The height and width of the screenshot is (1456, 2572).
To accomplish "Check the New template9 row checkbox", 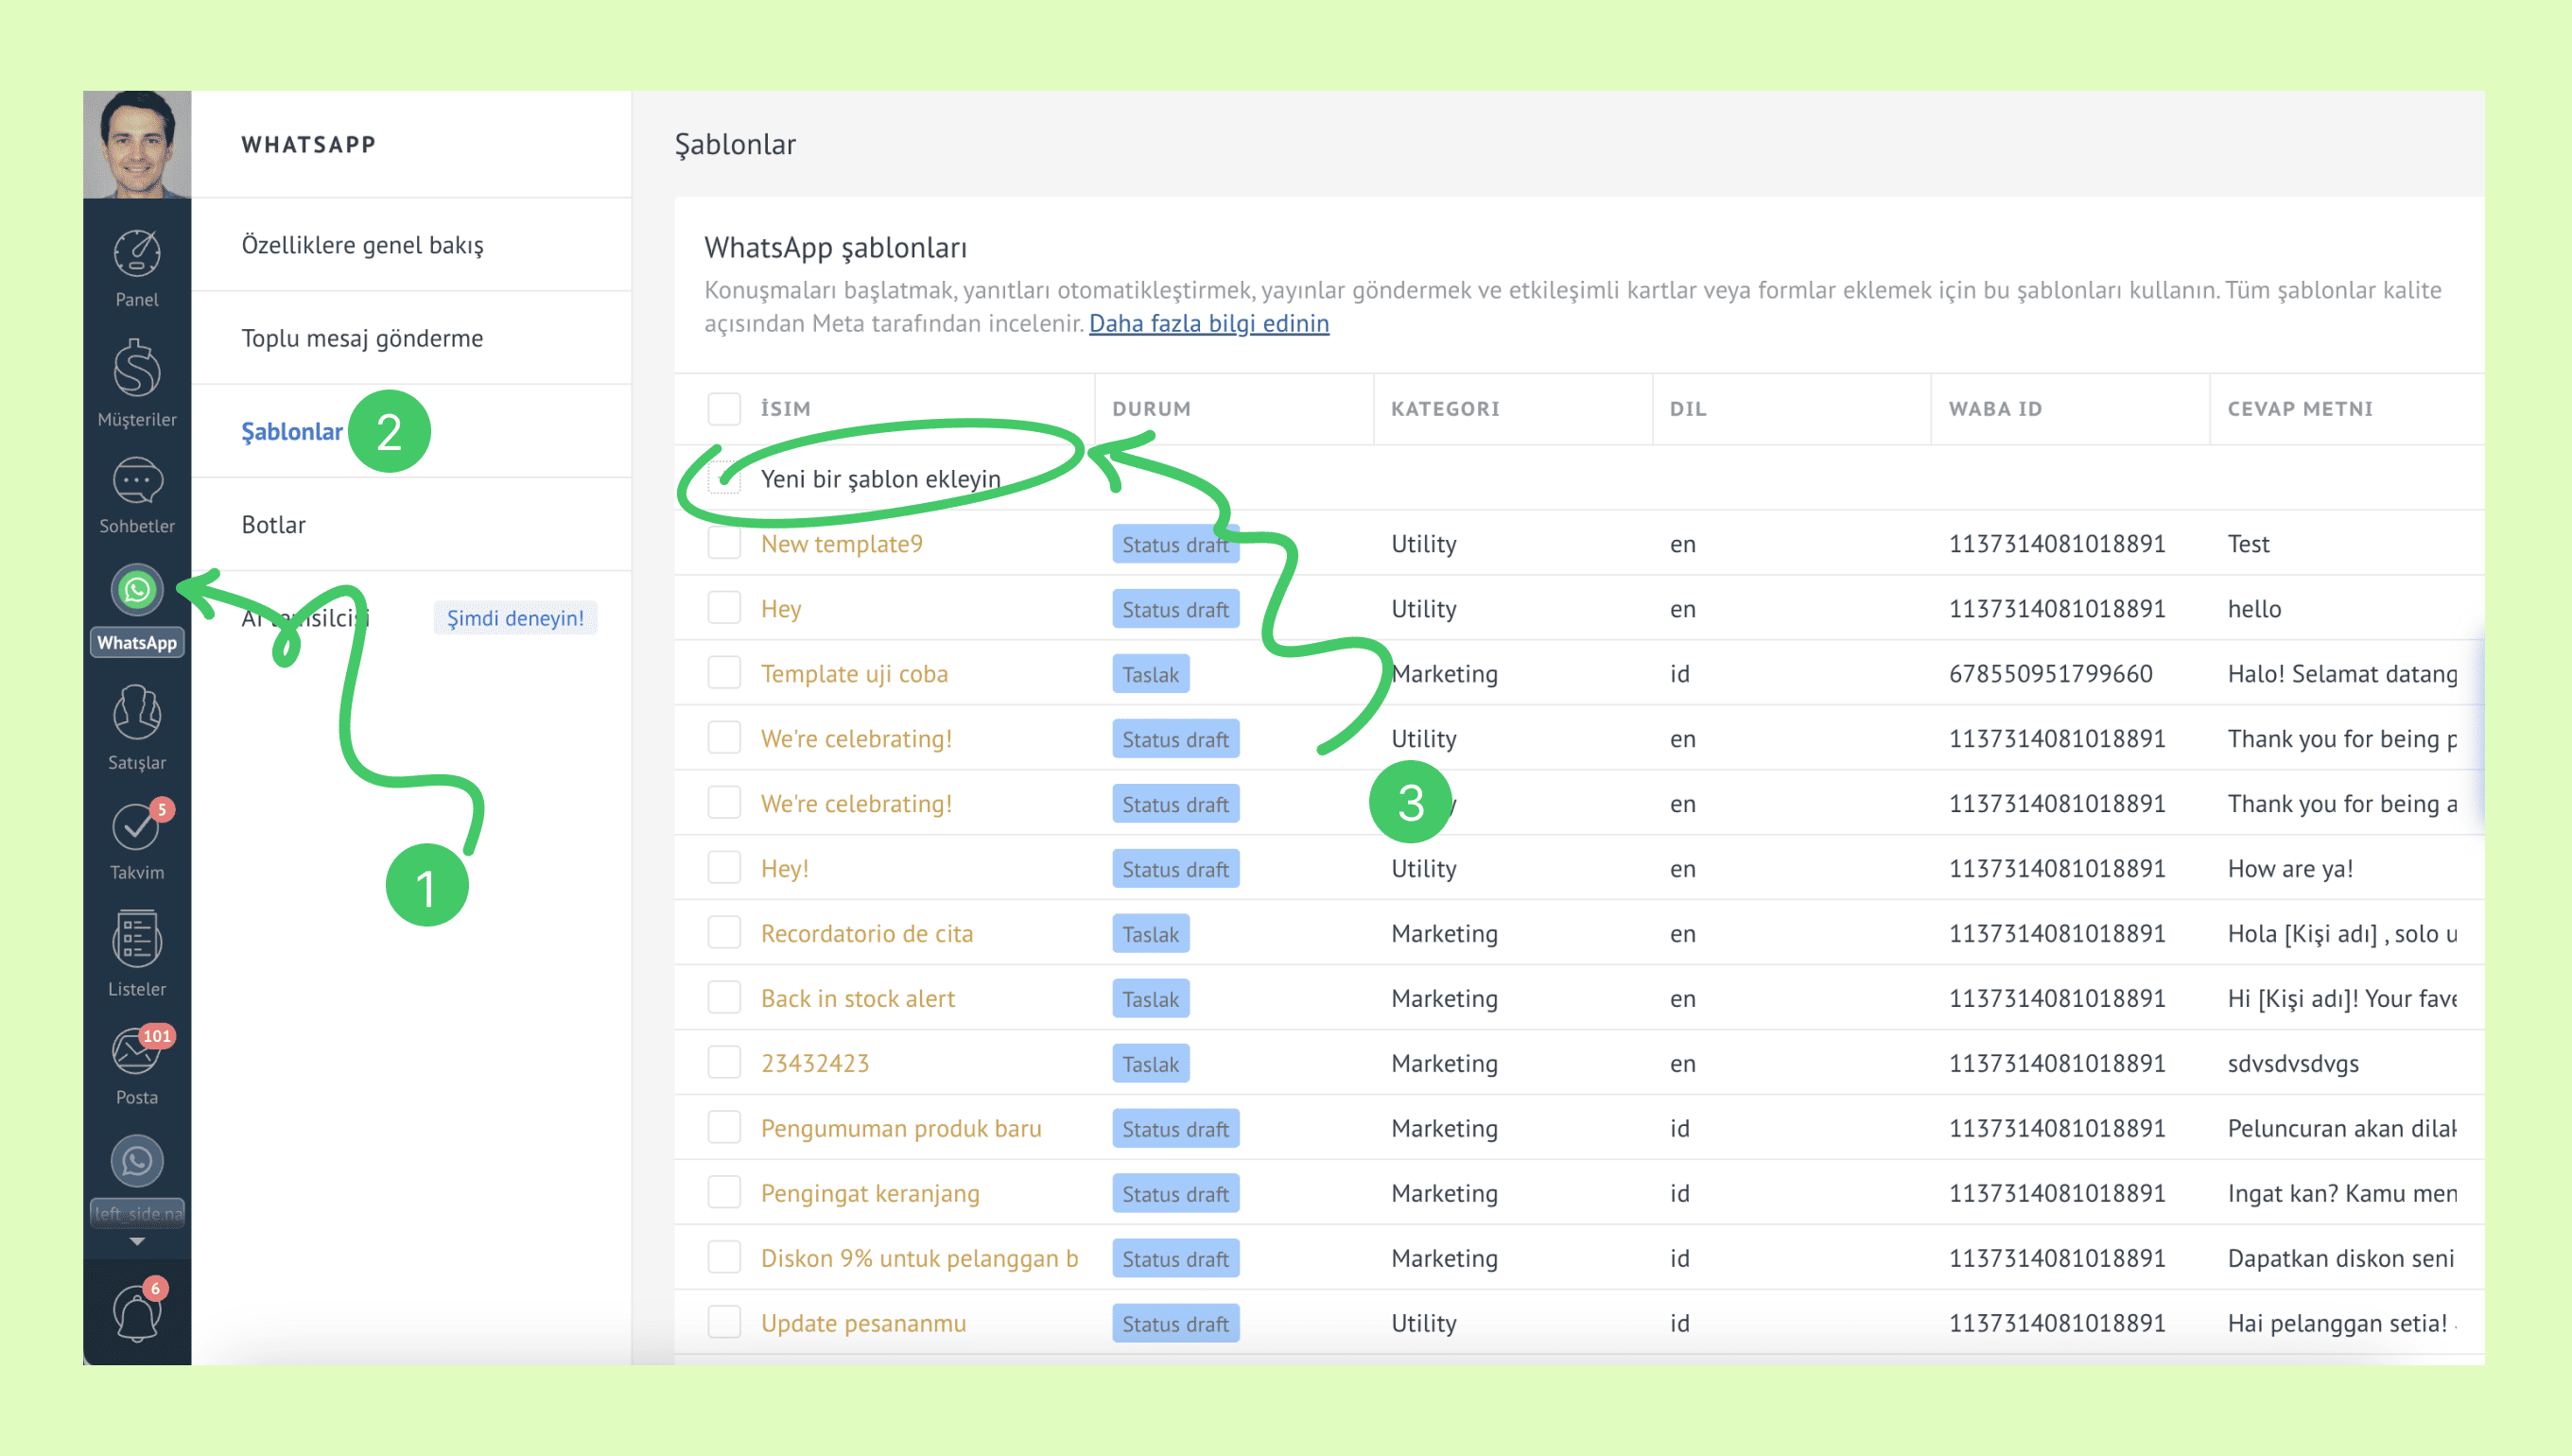I will pos(724,544).
